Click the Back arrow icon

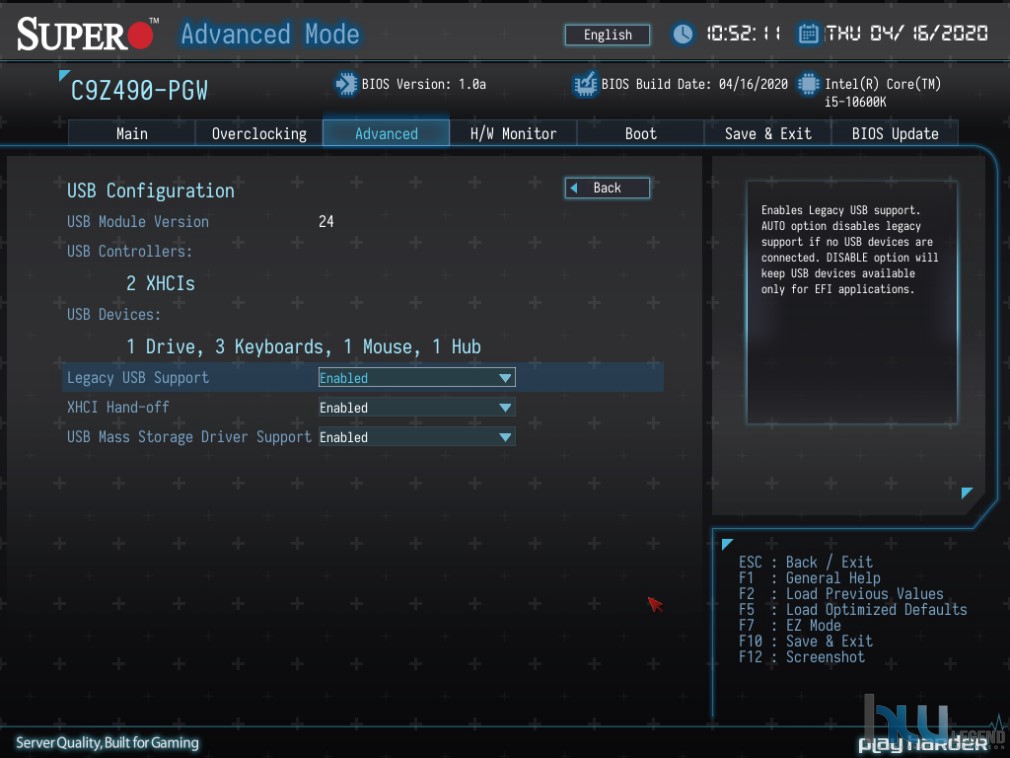pos(574,188)
